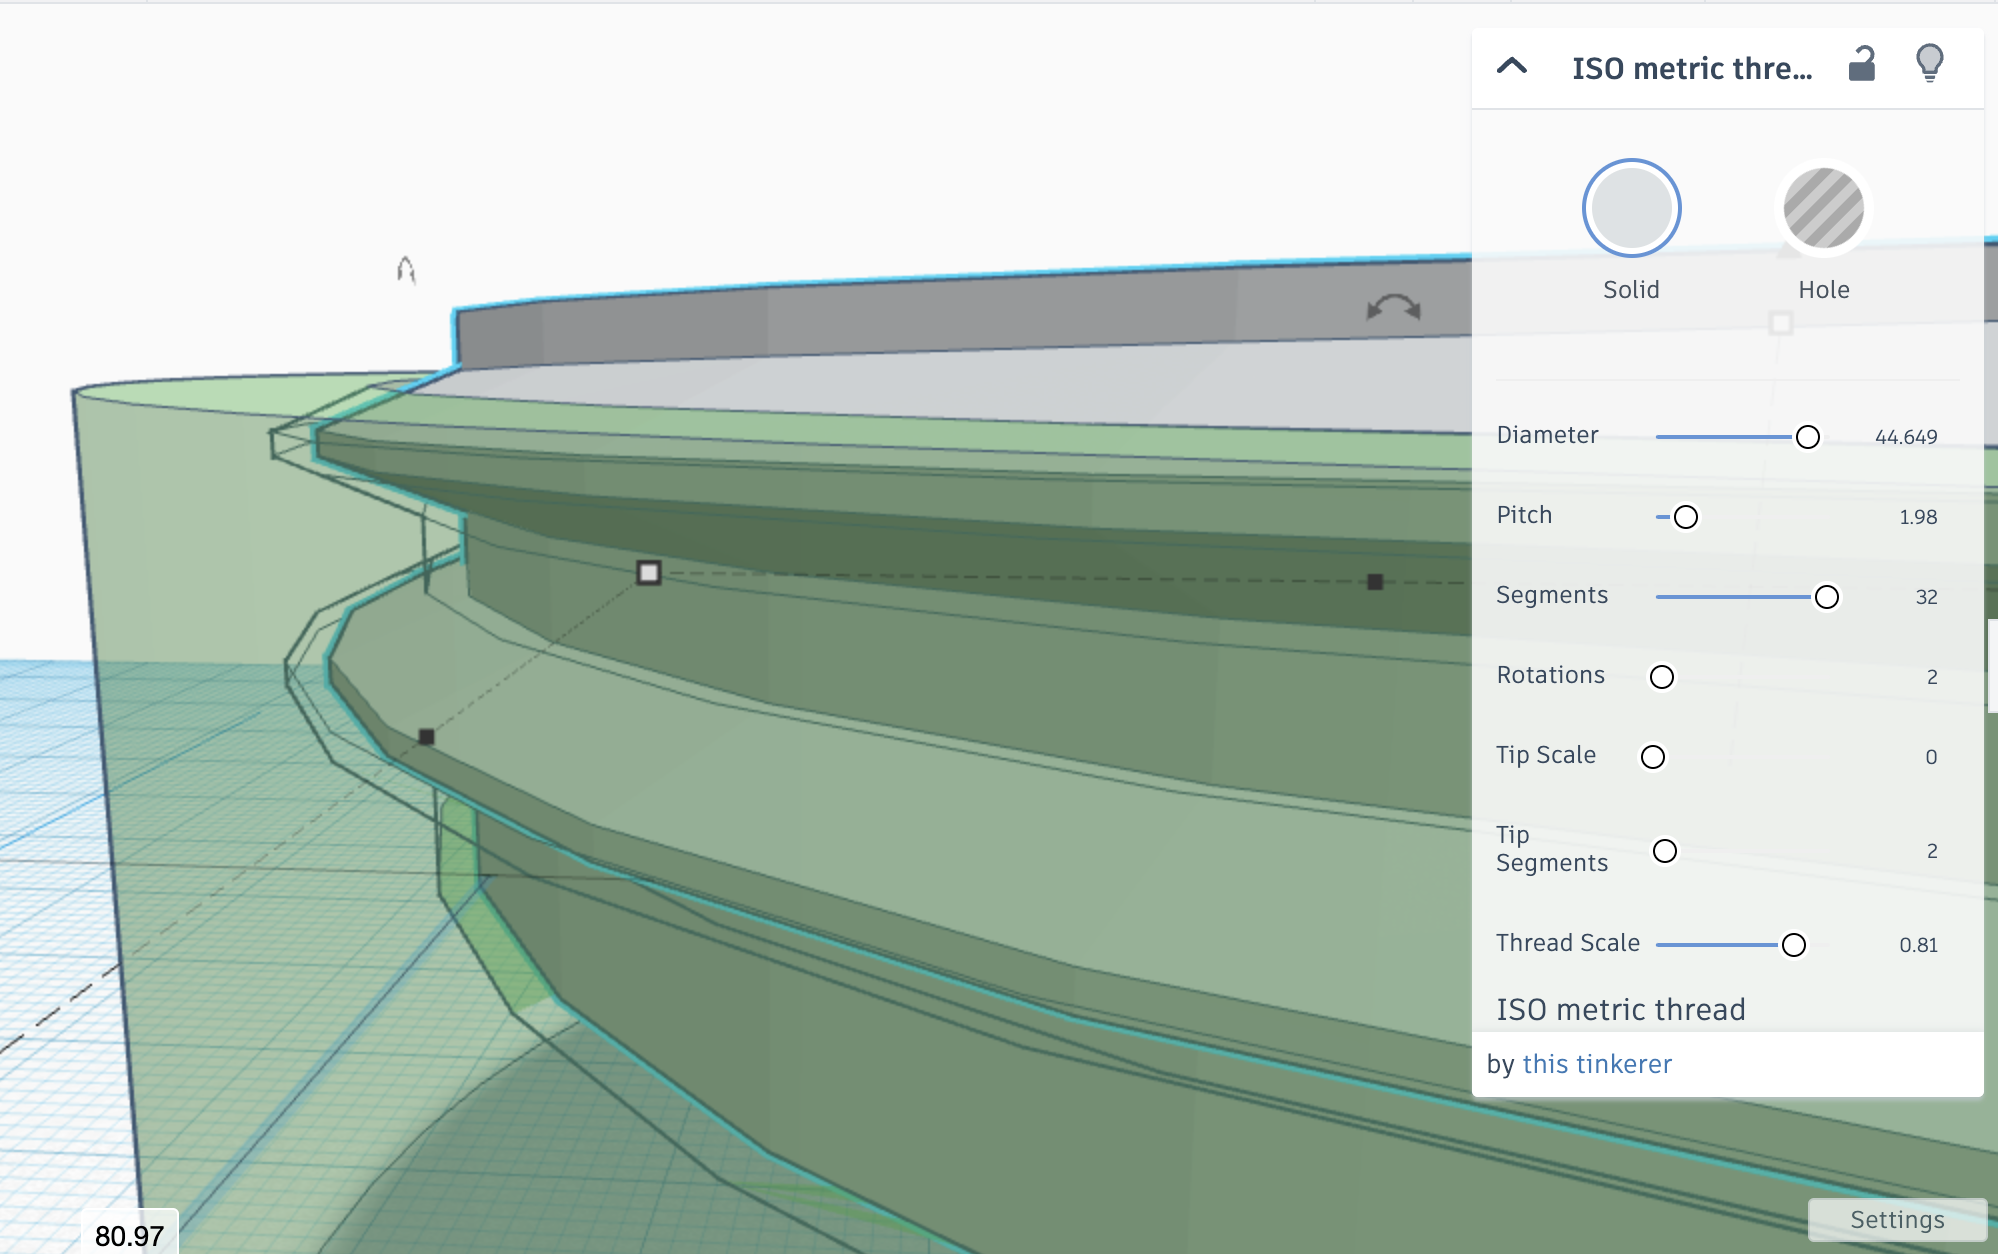Click the lock editing padlock icon
Screen dimensions: 1998x1254
point(1861,65)
